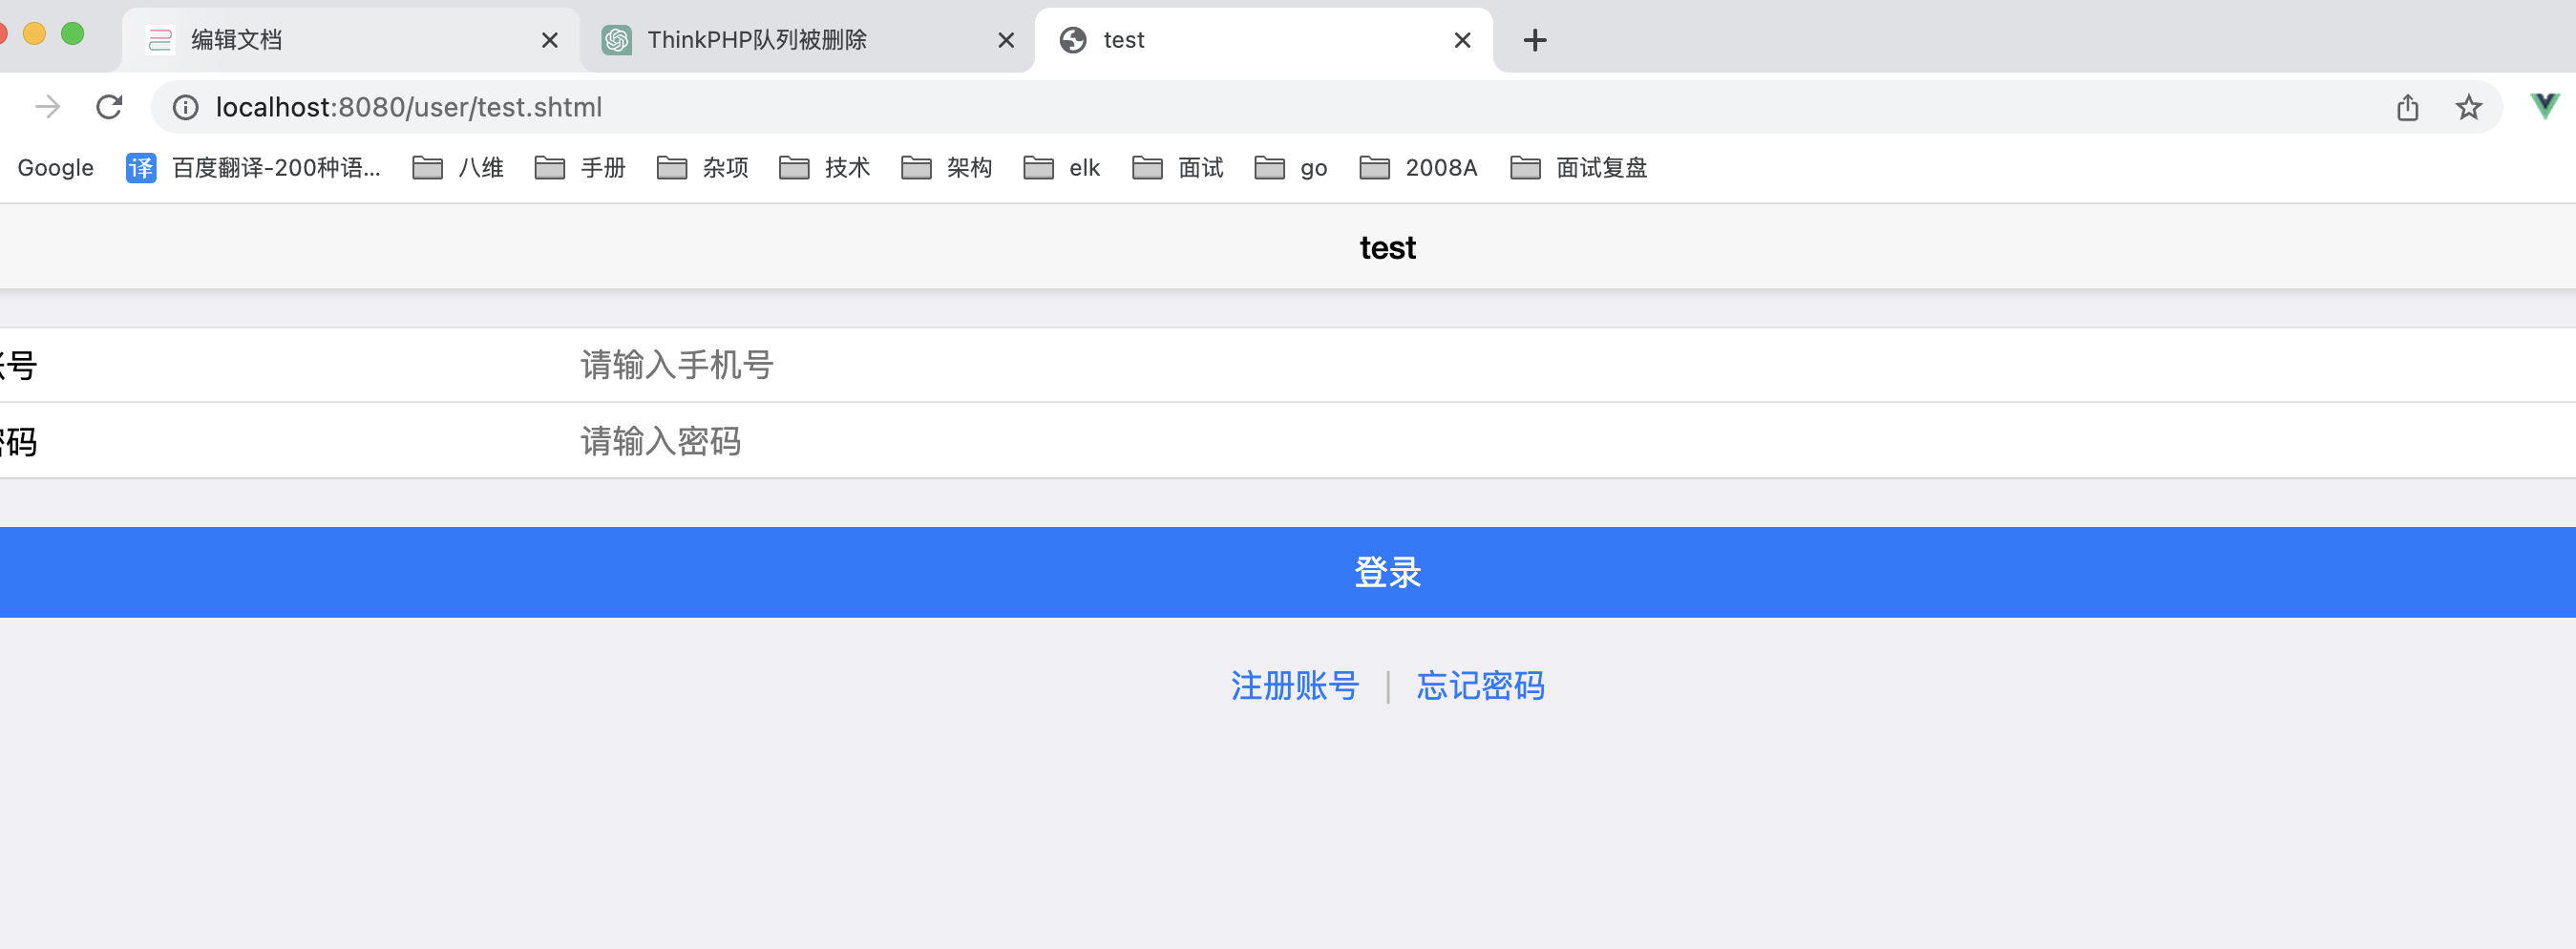Screen dimensions: 2576x949
Task: Select the test browser tab
Action: pyautogui.click(x=1264, y=40)
